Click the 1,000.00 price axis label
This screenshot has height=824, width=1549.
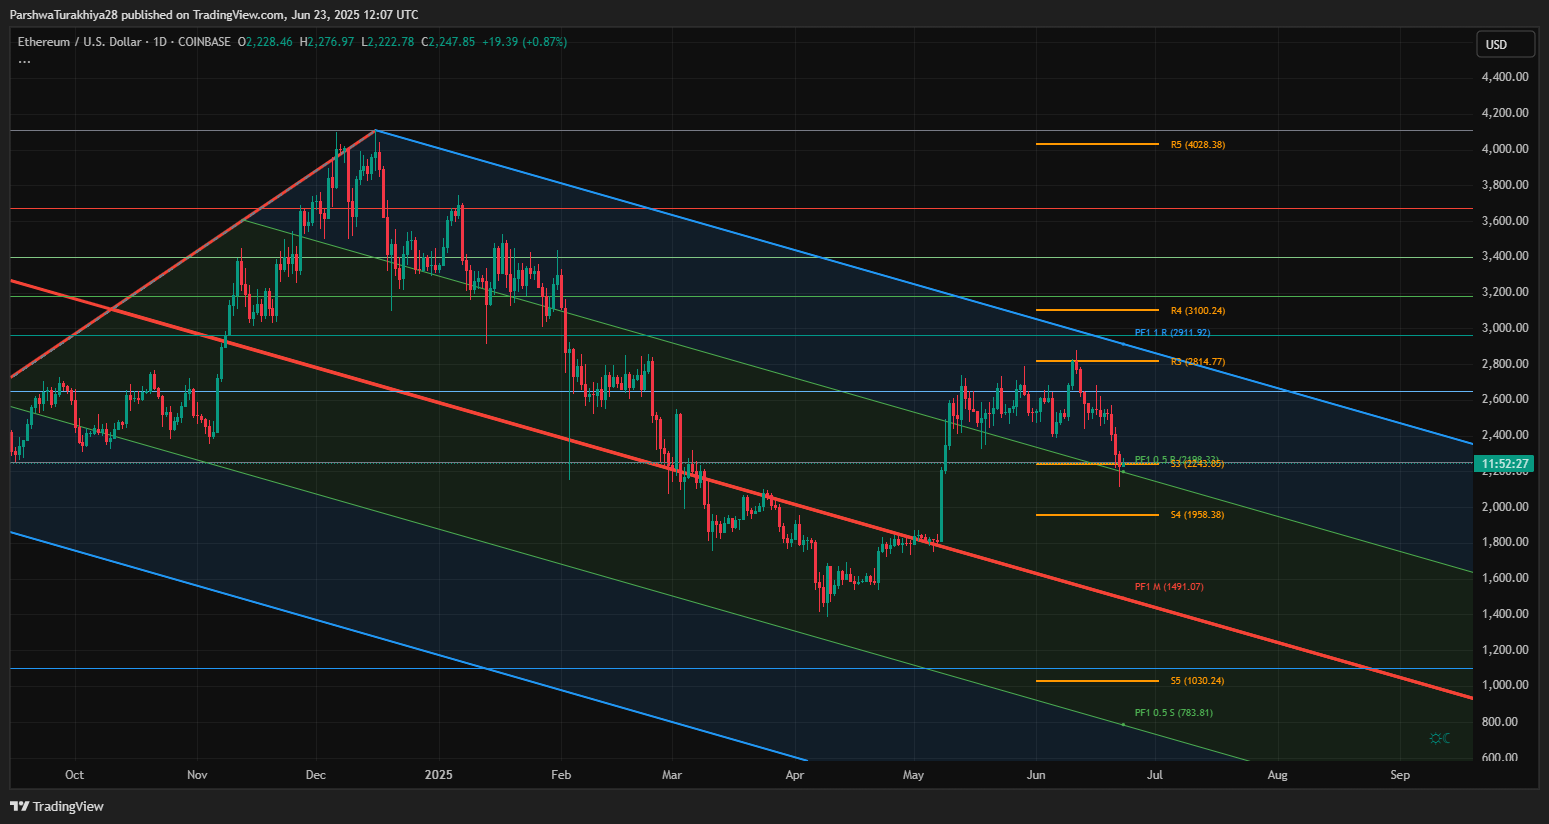pyautogui.click(x=1505, y=685)
